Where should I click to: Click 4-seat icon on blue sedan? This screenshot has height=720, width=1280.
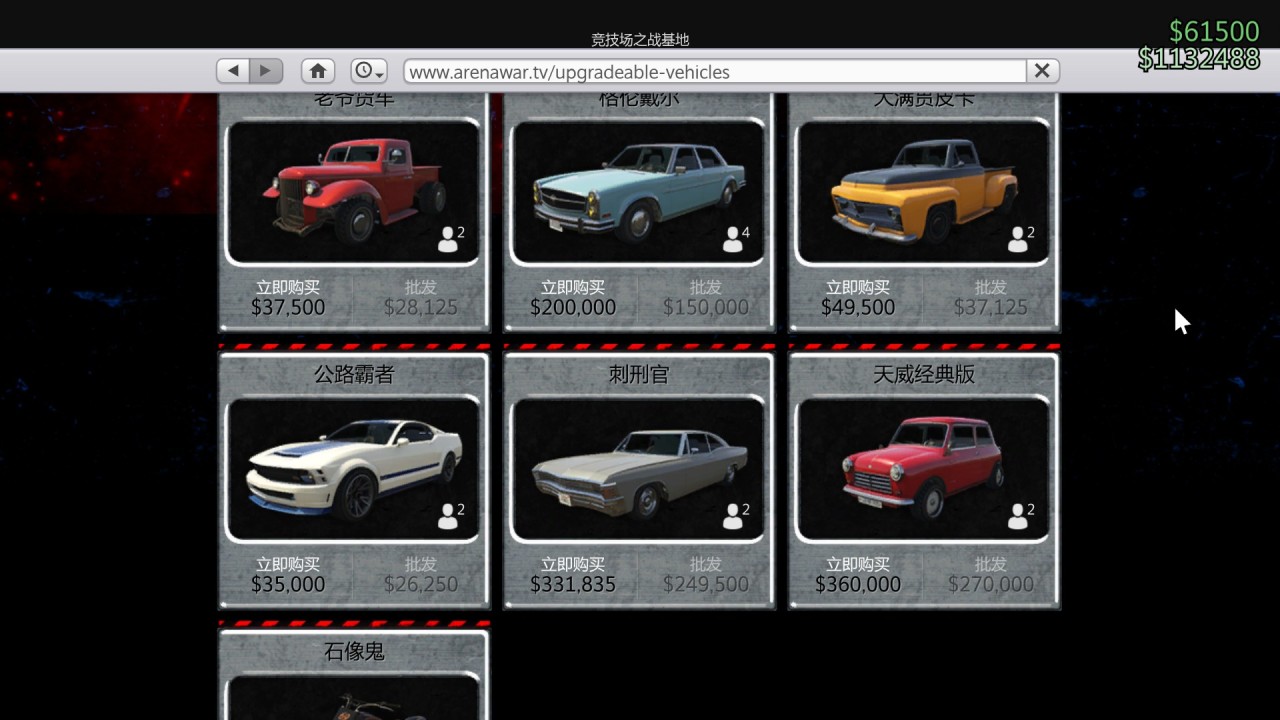pos(736,239)
